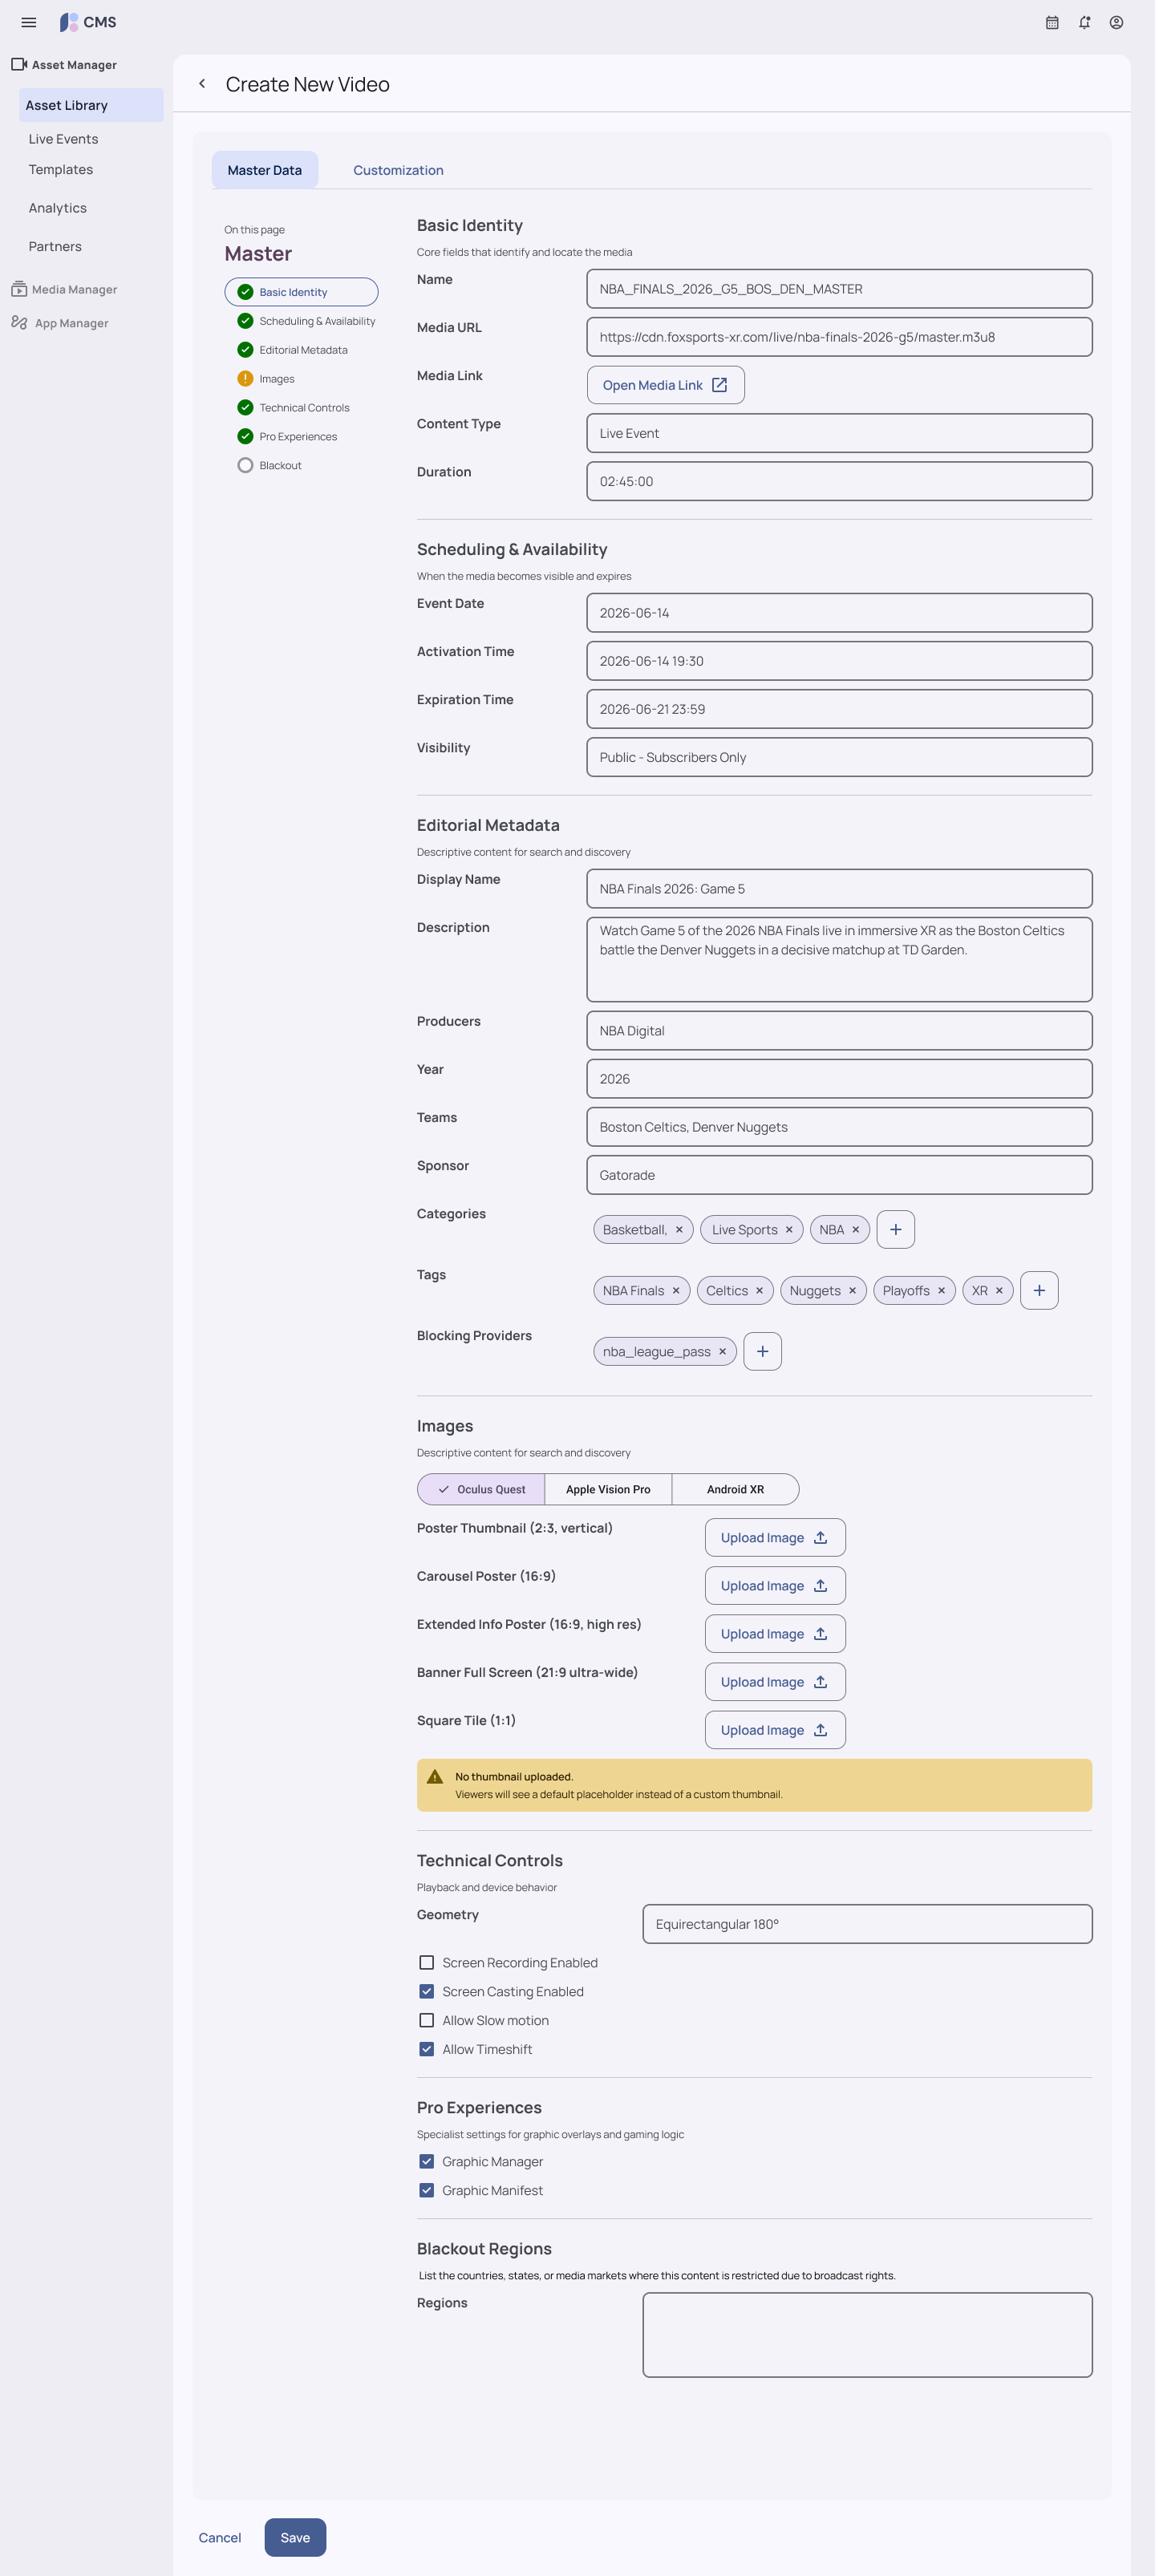Click the Save button
This screenshot has width=1155, height=2576.
295,2537
